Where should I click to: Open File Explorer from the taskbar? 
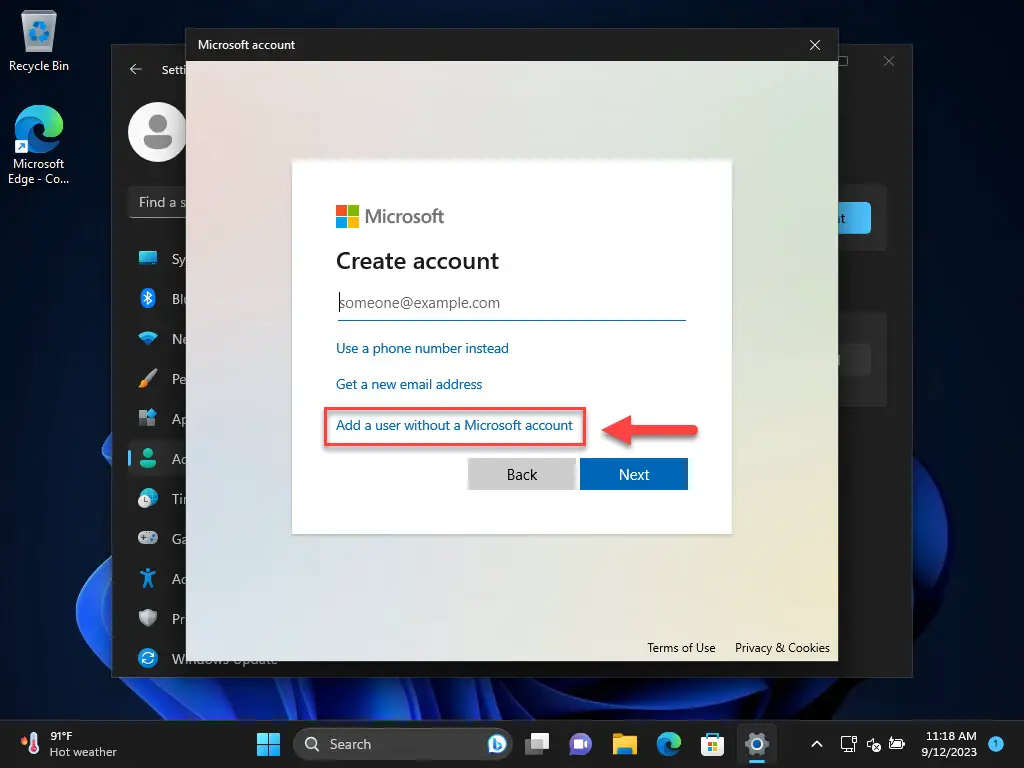(x=625, y=744)
